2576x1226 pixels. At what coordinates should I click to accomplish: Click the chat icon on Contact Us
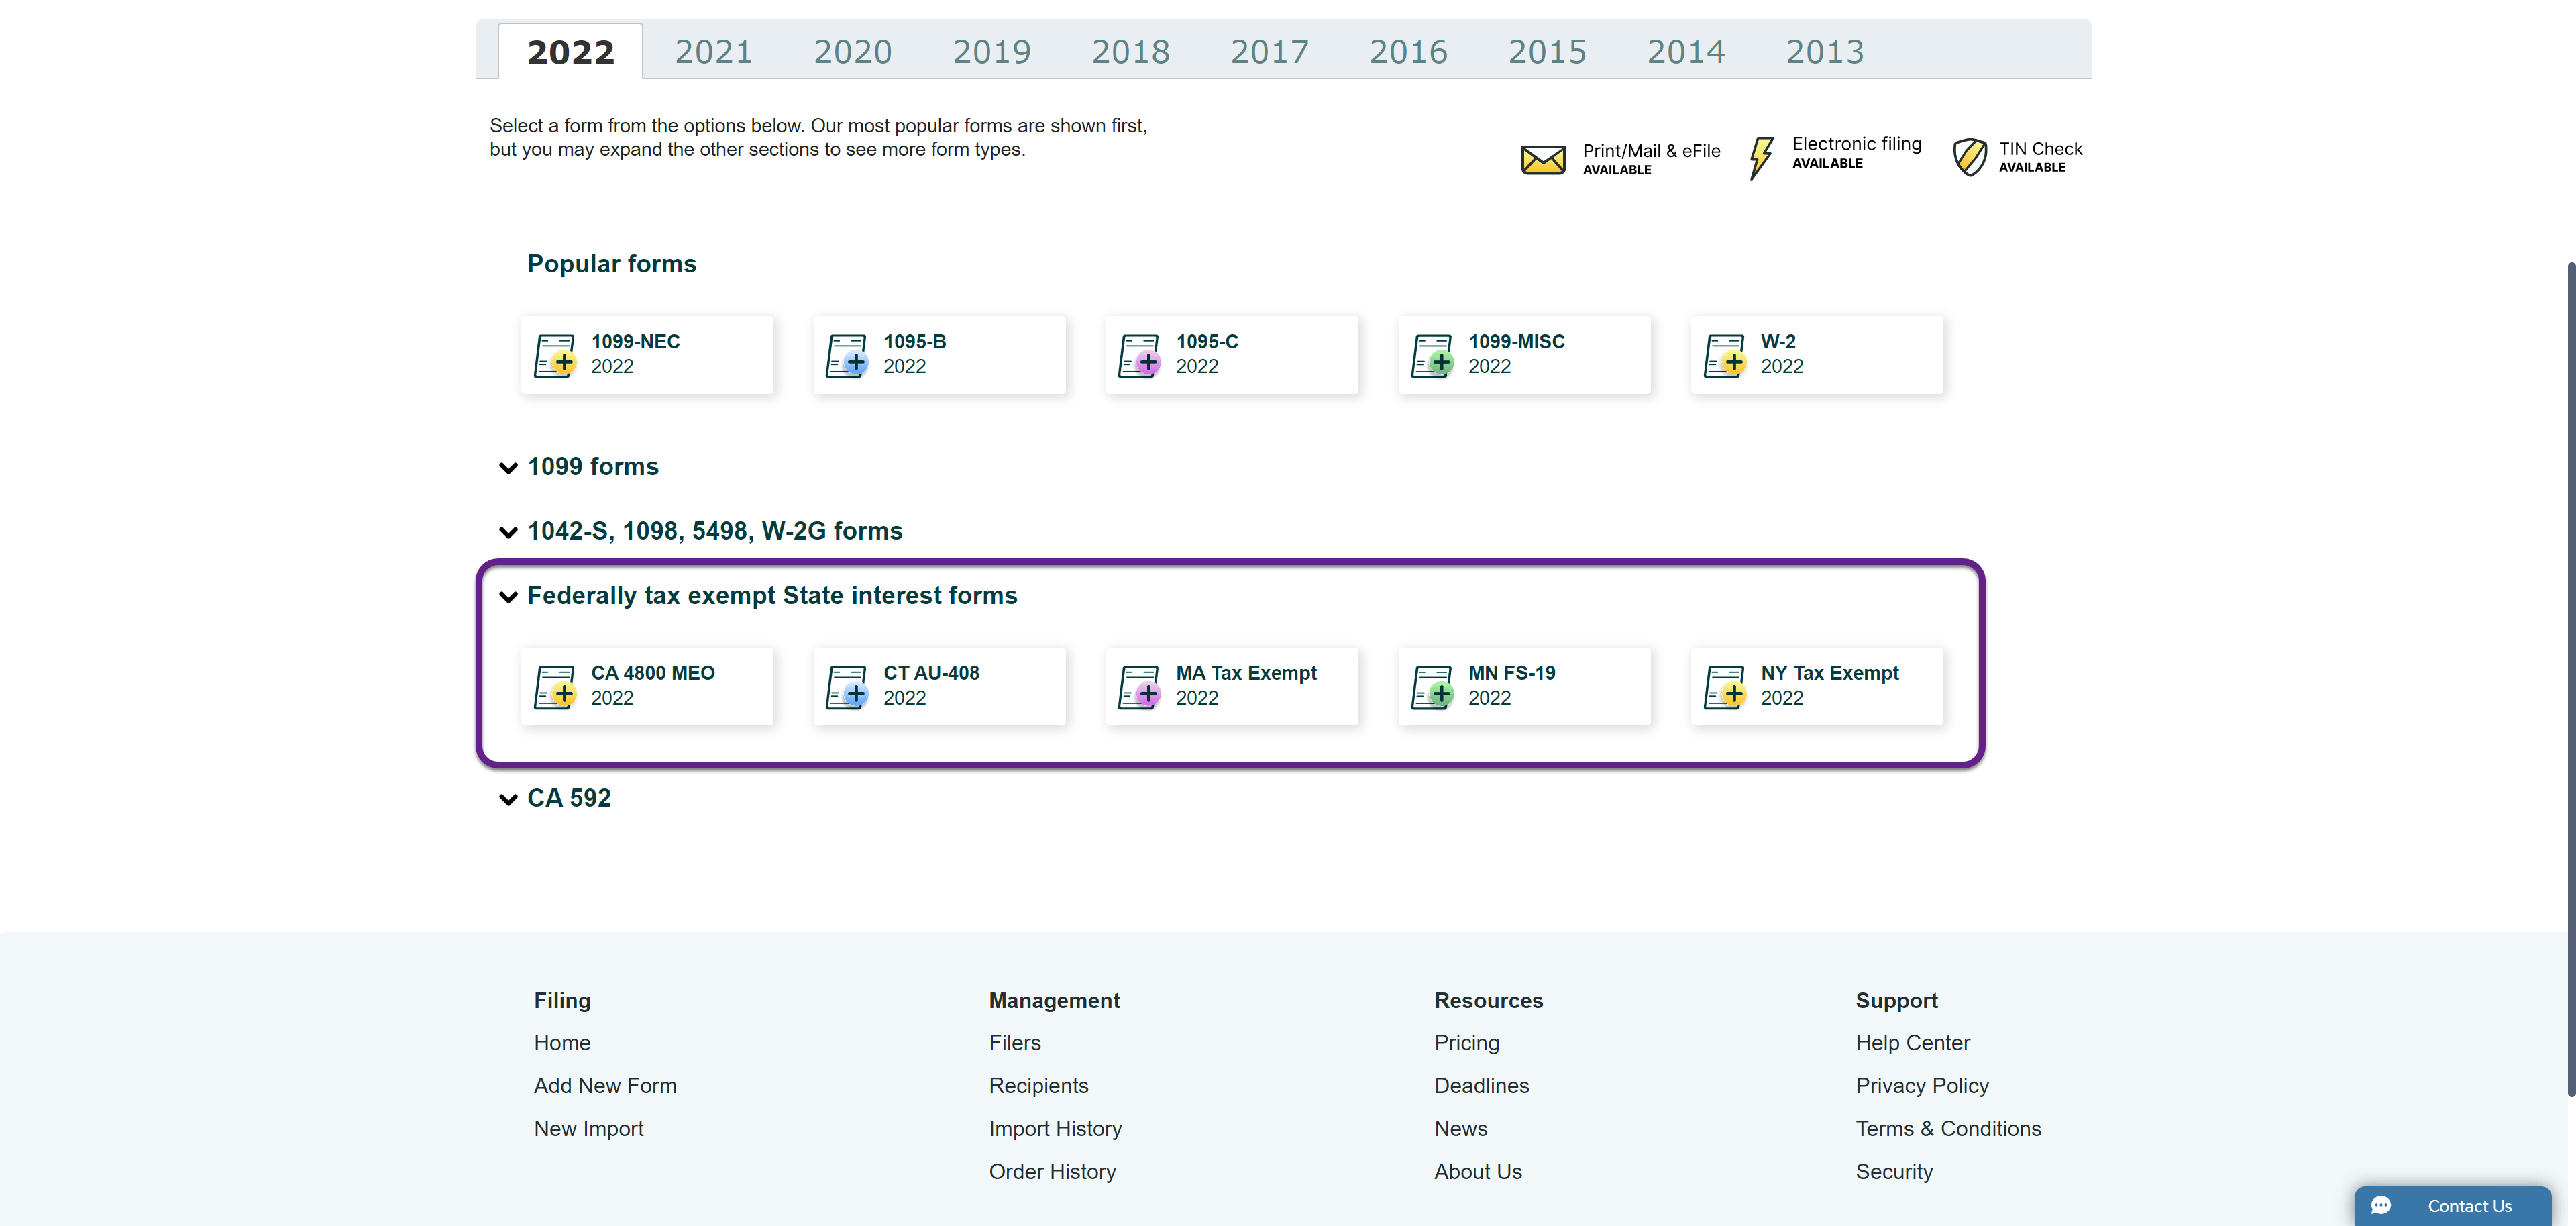pos(2381,1206)
